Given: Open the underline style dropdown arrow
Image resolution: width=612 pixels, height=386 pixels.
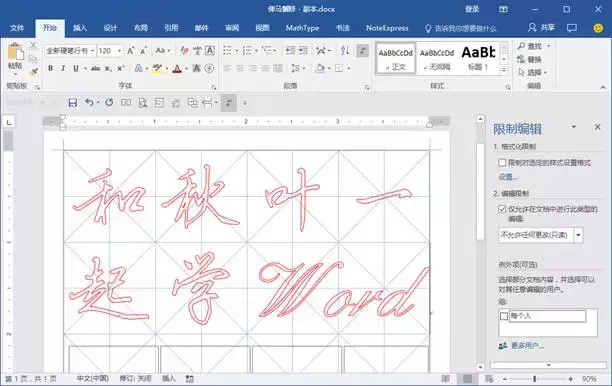Looking at the screenshot, I should (85, 69).
